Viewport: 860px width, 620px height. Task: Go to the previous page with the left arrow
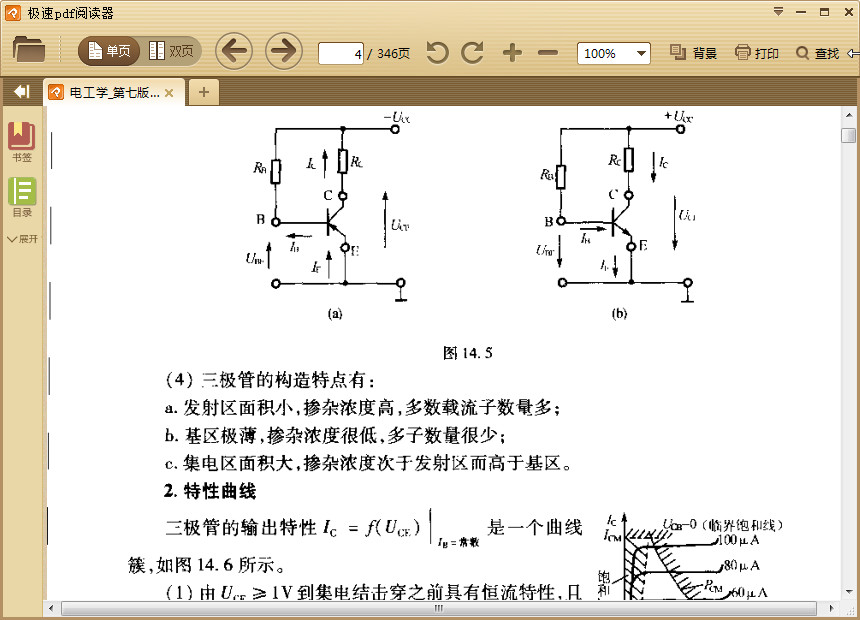(x=234, y=51)
